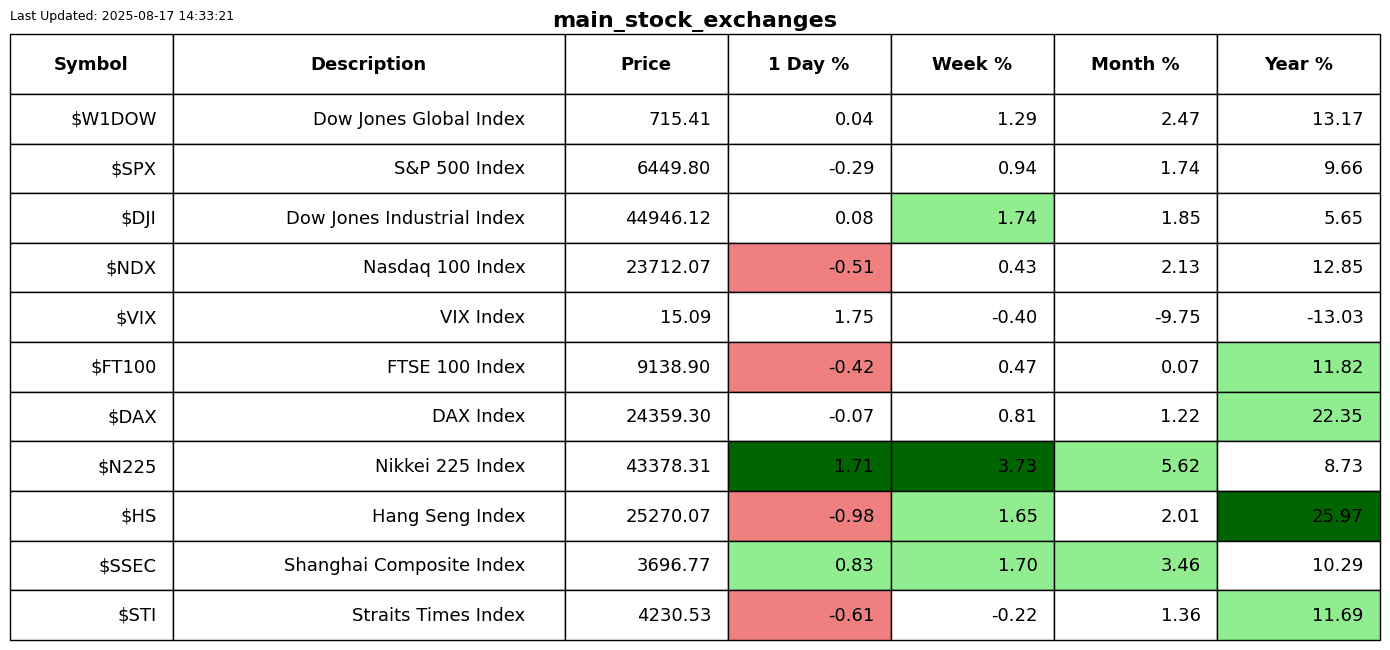Click Hang Seng's dark green 25.97 cell
Image resolution: width=1390 pixels, height=650 pixels.
1298,516
